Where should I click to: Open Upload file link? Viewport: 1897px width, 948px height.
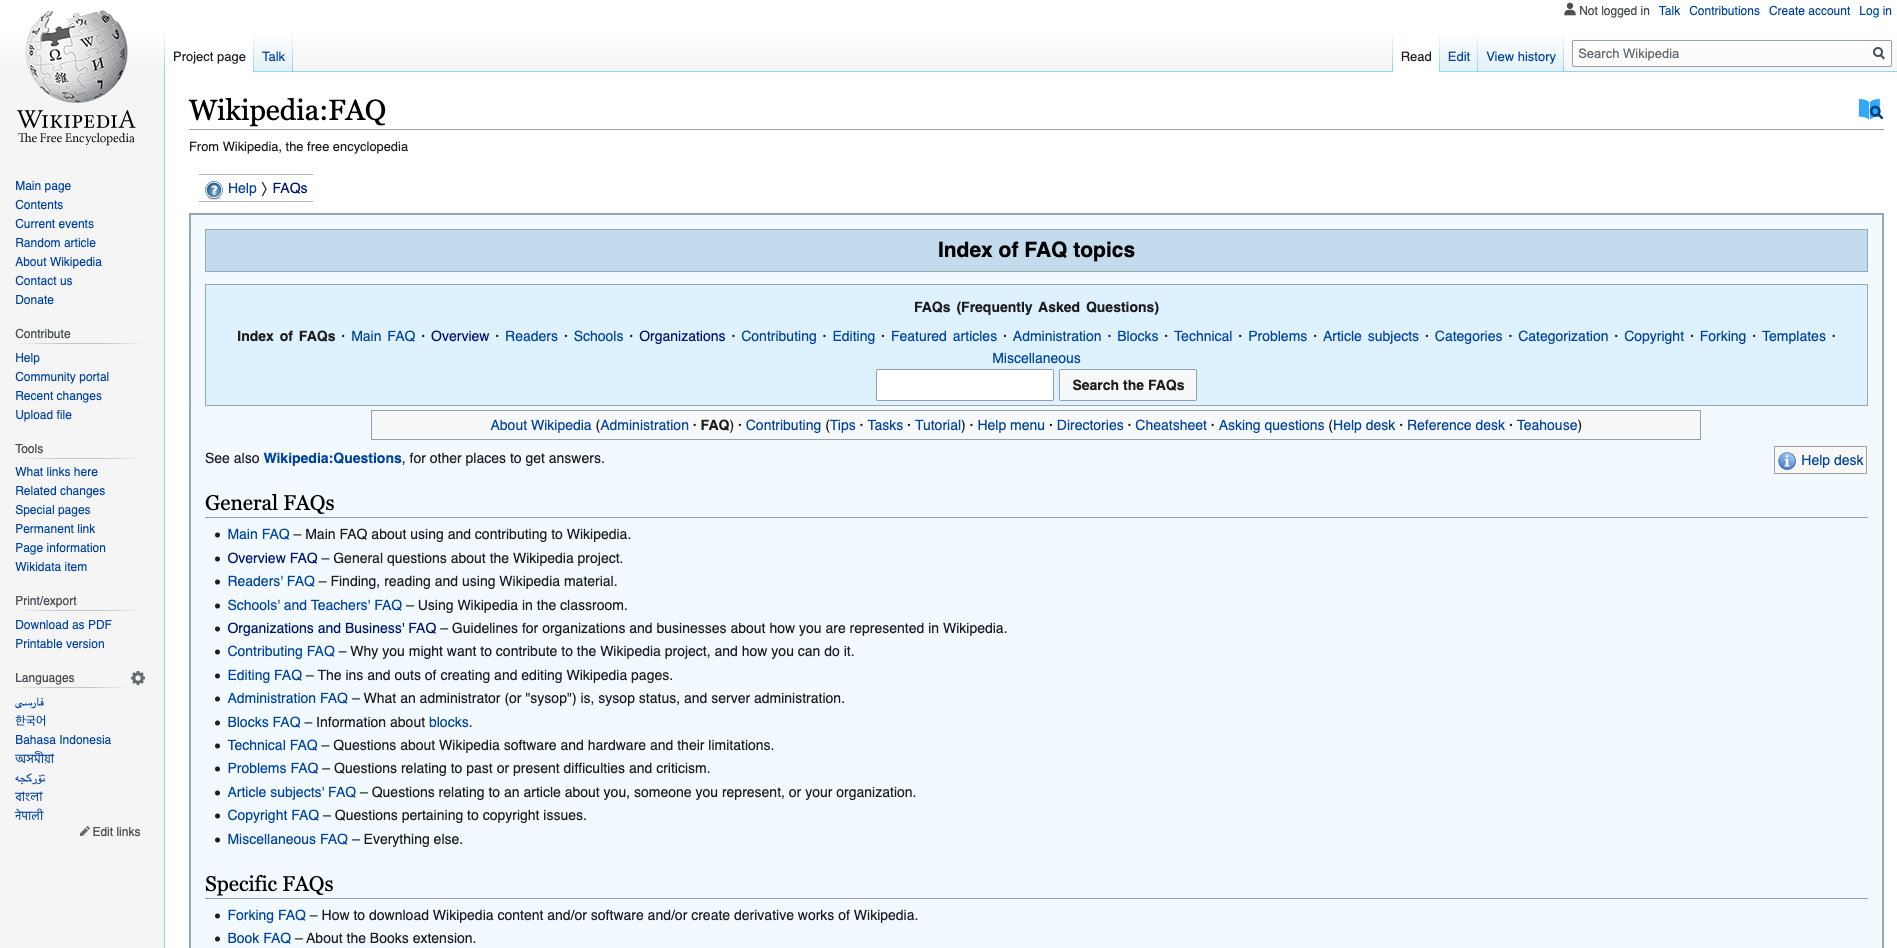43,415
